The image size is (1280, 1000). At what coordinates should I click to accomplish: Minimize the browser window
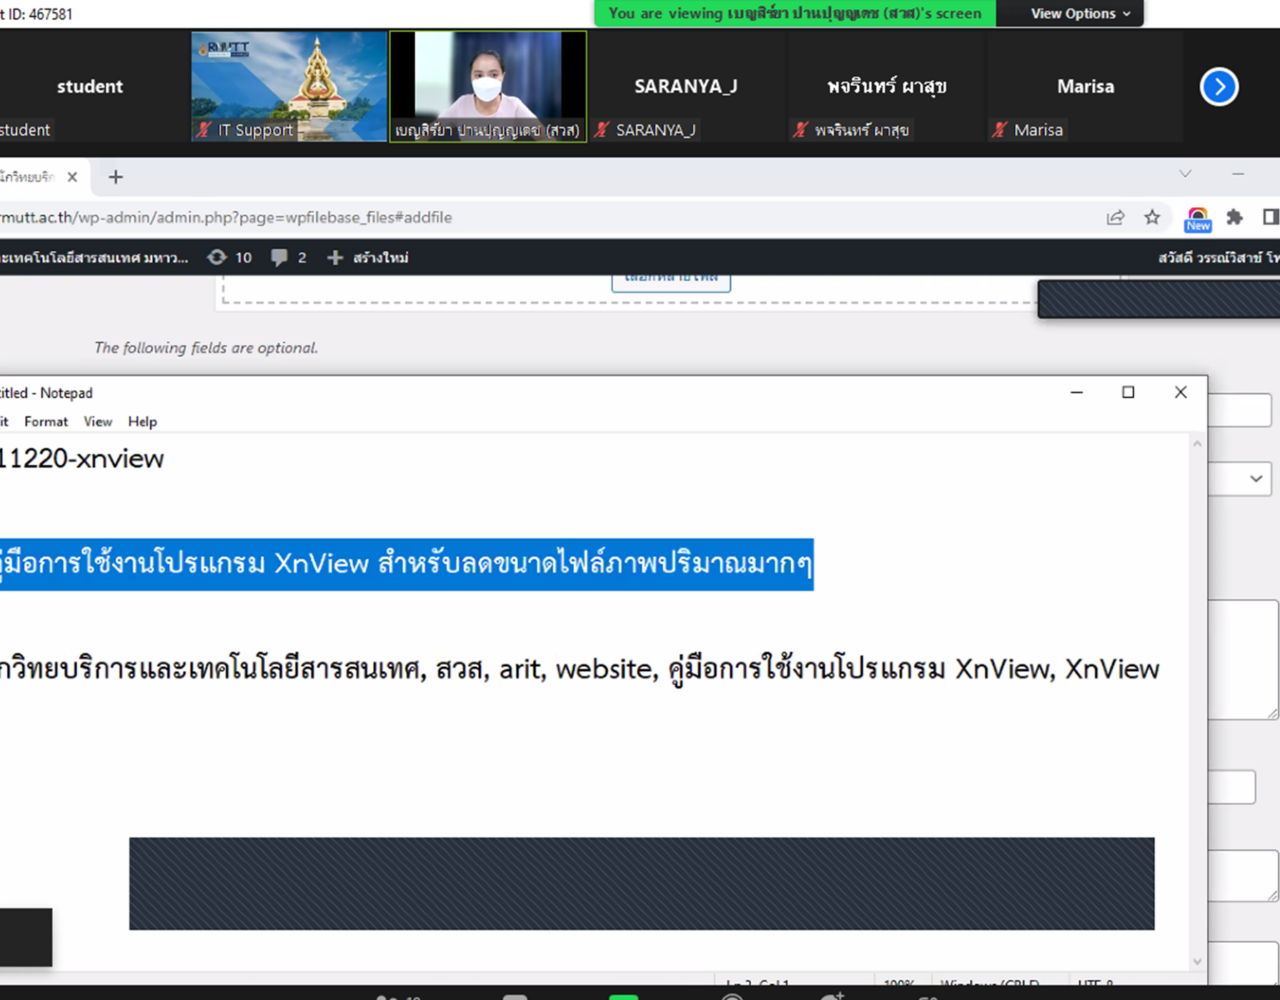point(1238,174)
